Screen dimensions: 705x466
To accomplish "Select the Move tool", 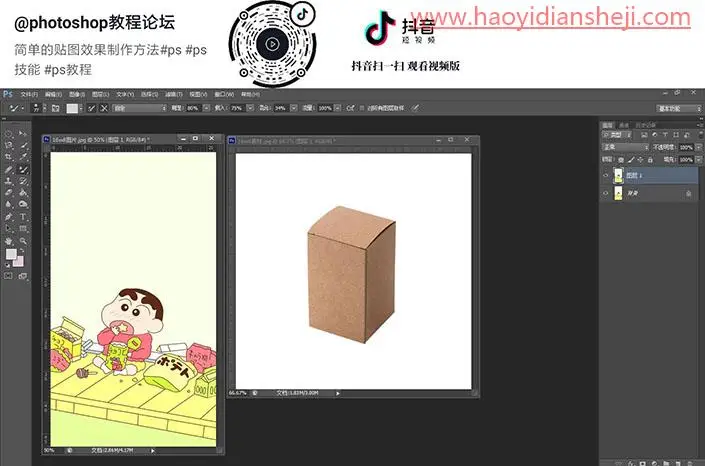I will tap(23, 133).
